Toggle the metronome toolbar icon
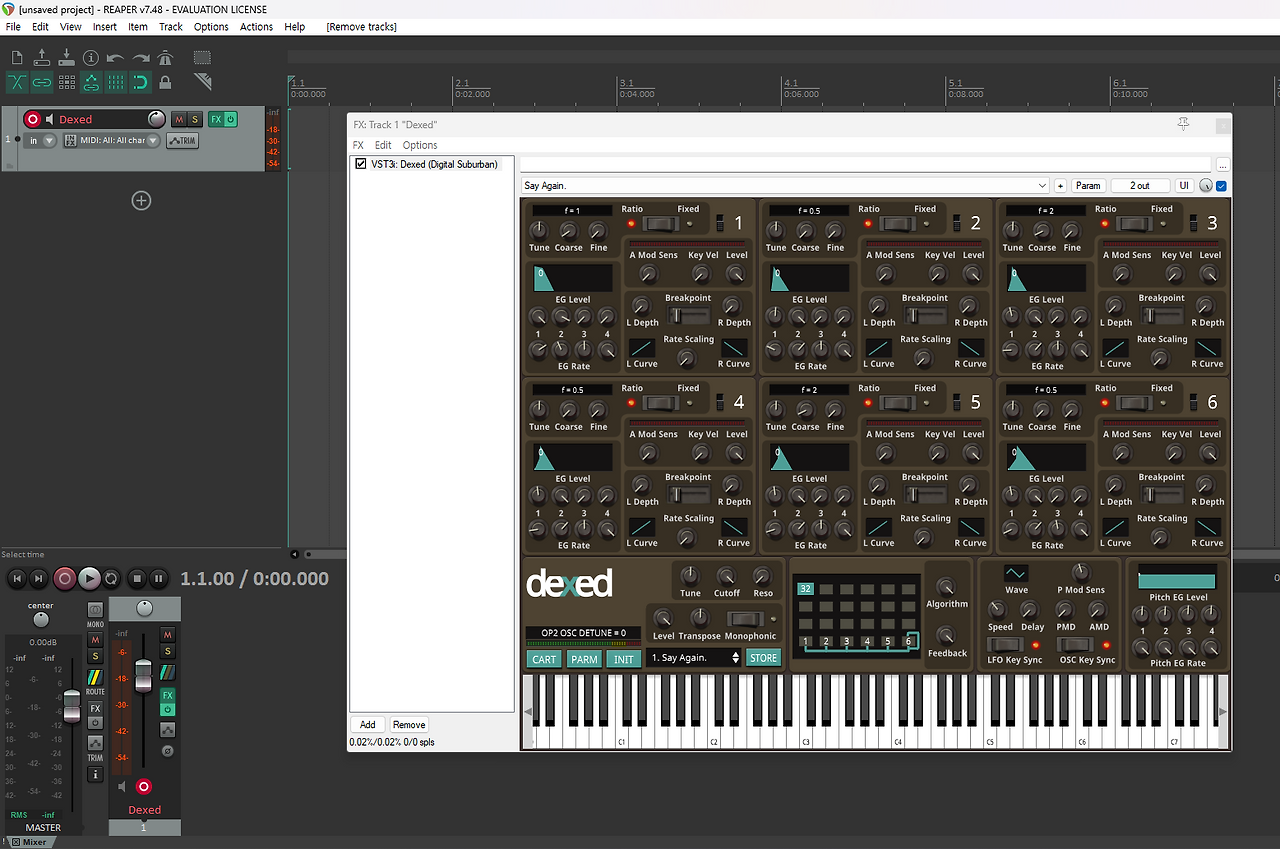Screen dimensions: 1280x849 coord(166,58)
